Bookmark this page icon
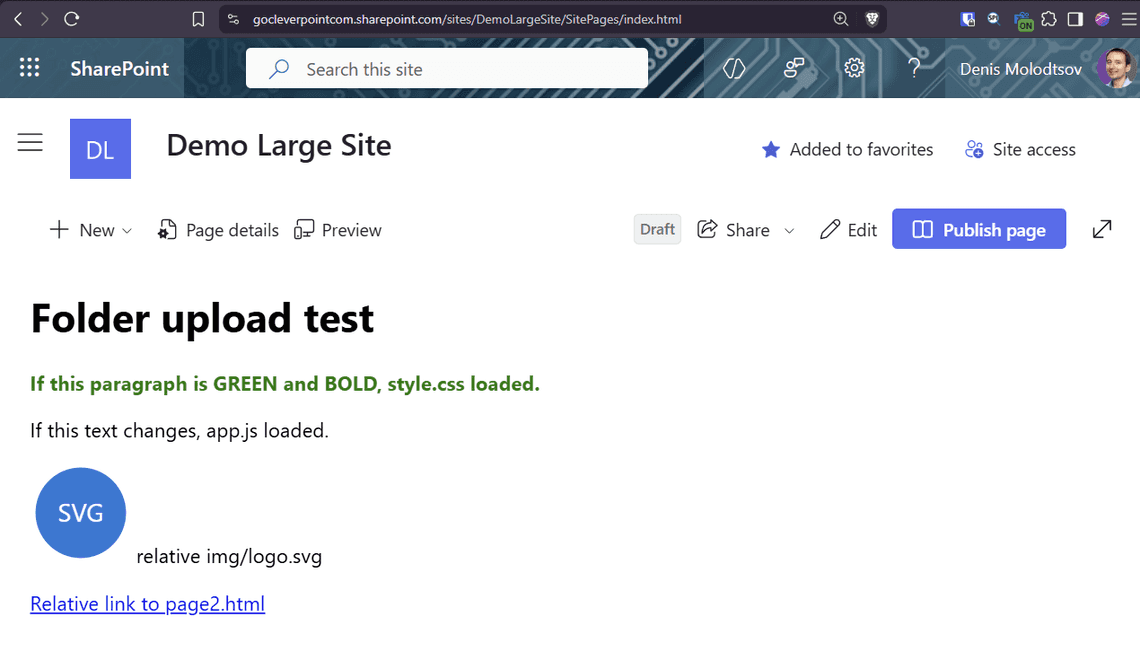1140x645 pixels. 198,19
